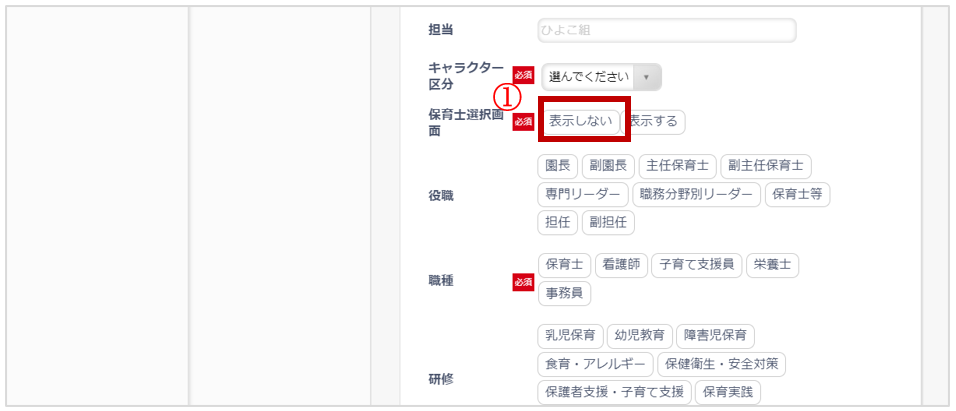Click the 担当 field label

click(441, 30)
